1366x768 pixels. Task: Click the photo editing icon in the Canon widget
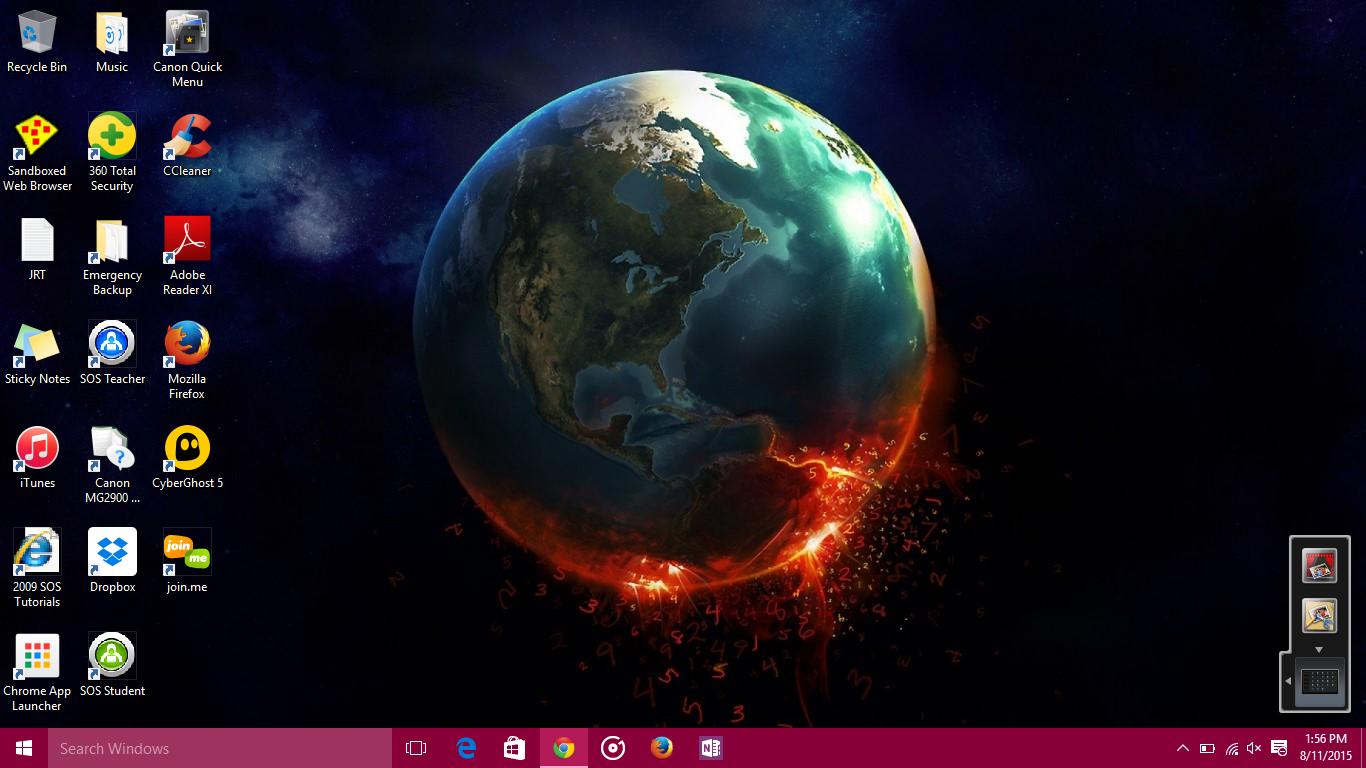pyautogui.click(x=1319, y=615)
